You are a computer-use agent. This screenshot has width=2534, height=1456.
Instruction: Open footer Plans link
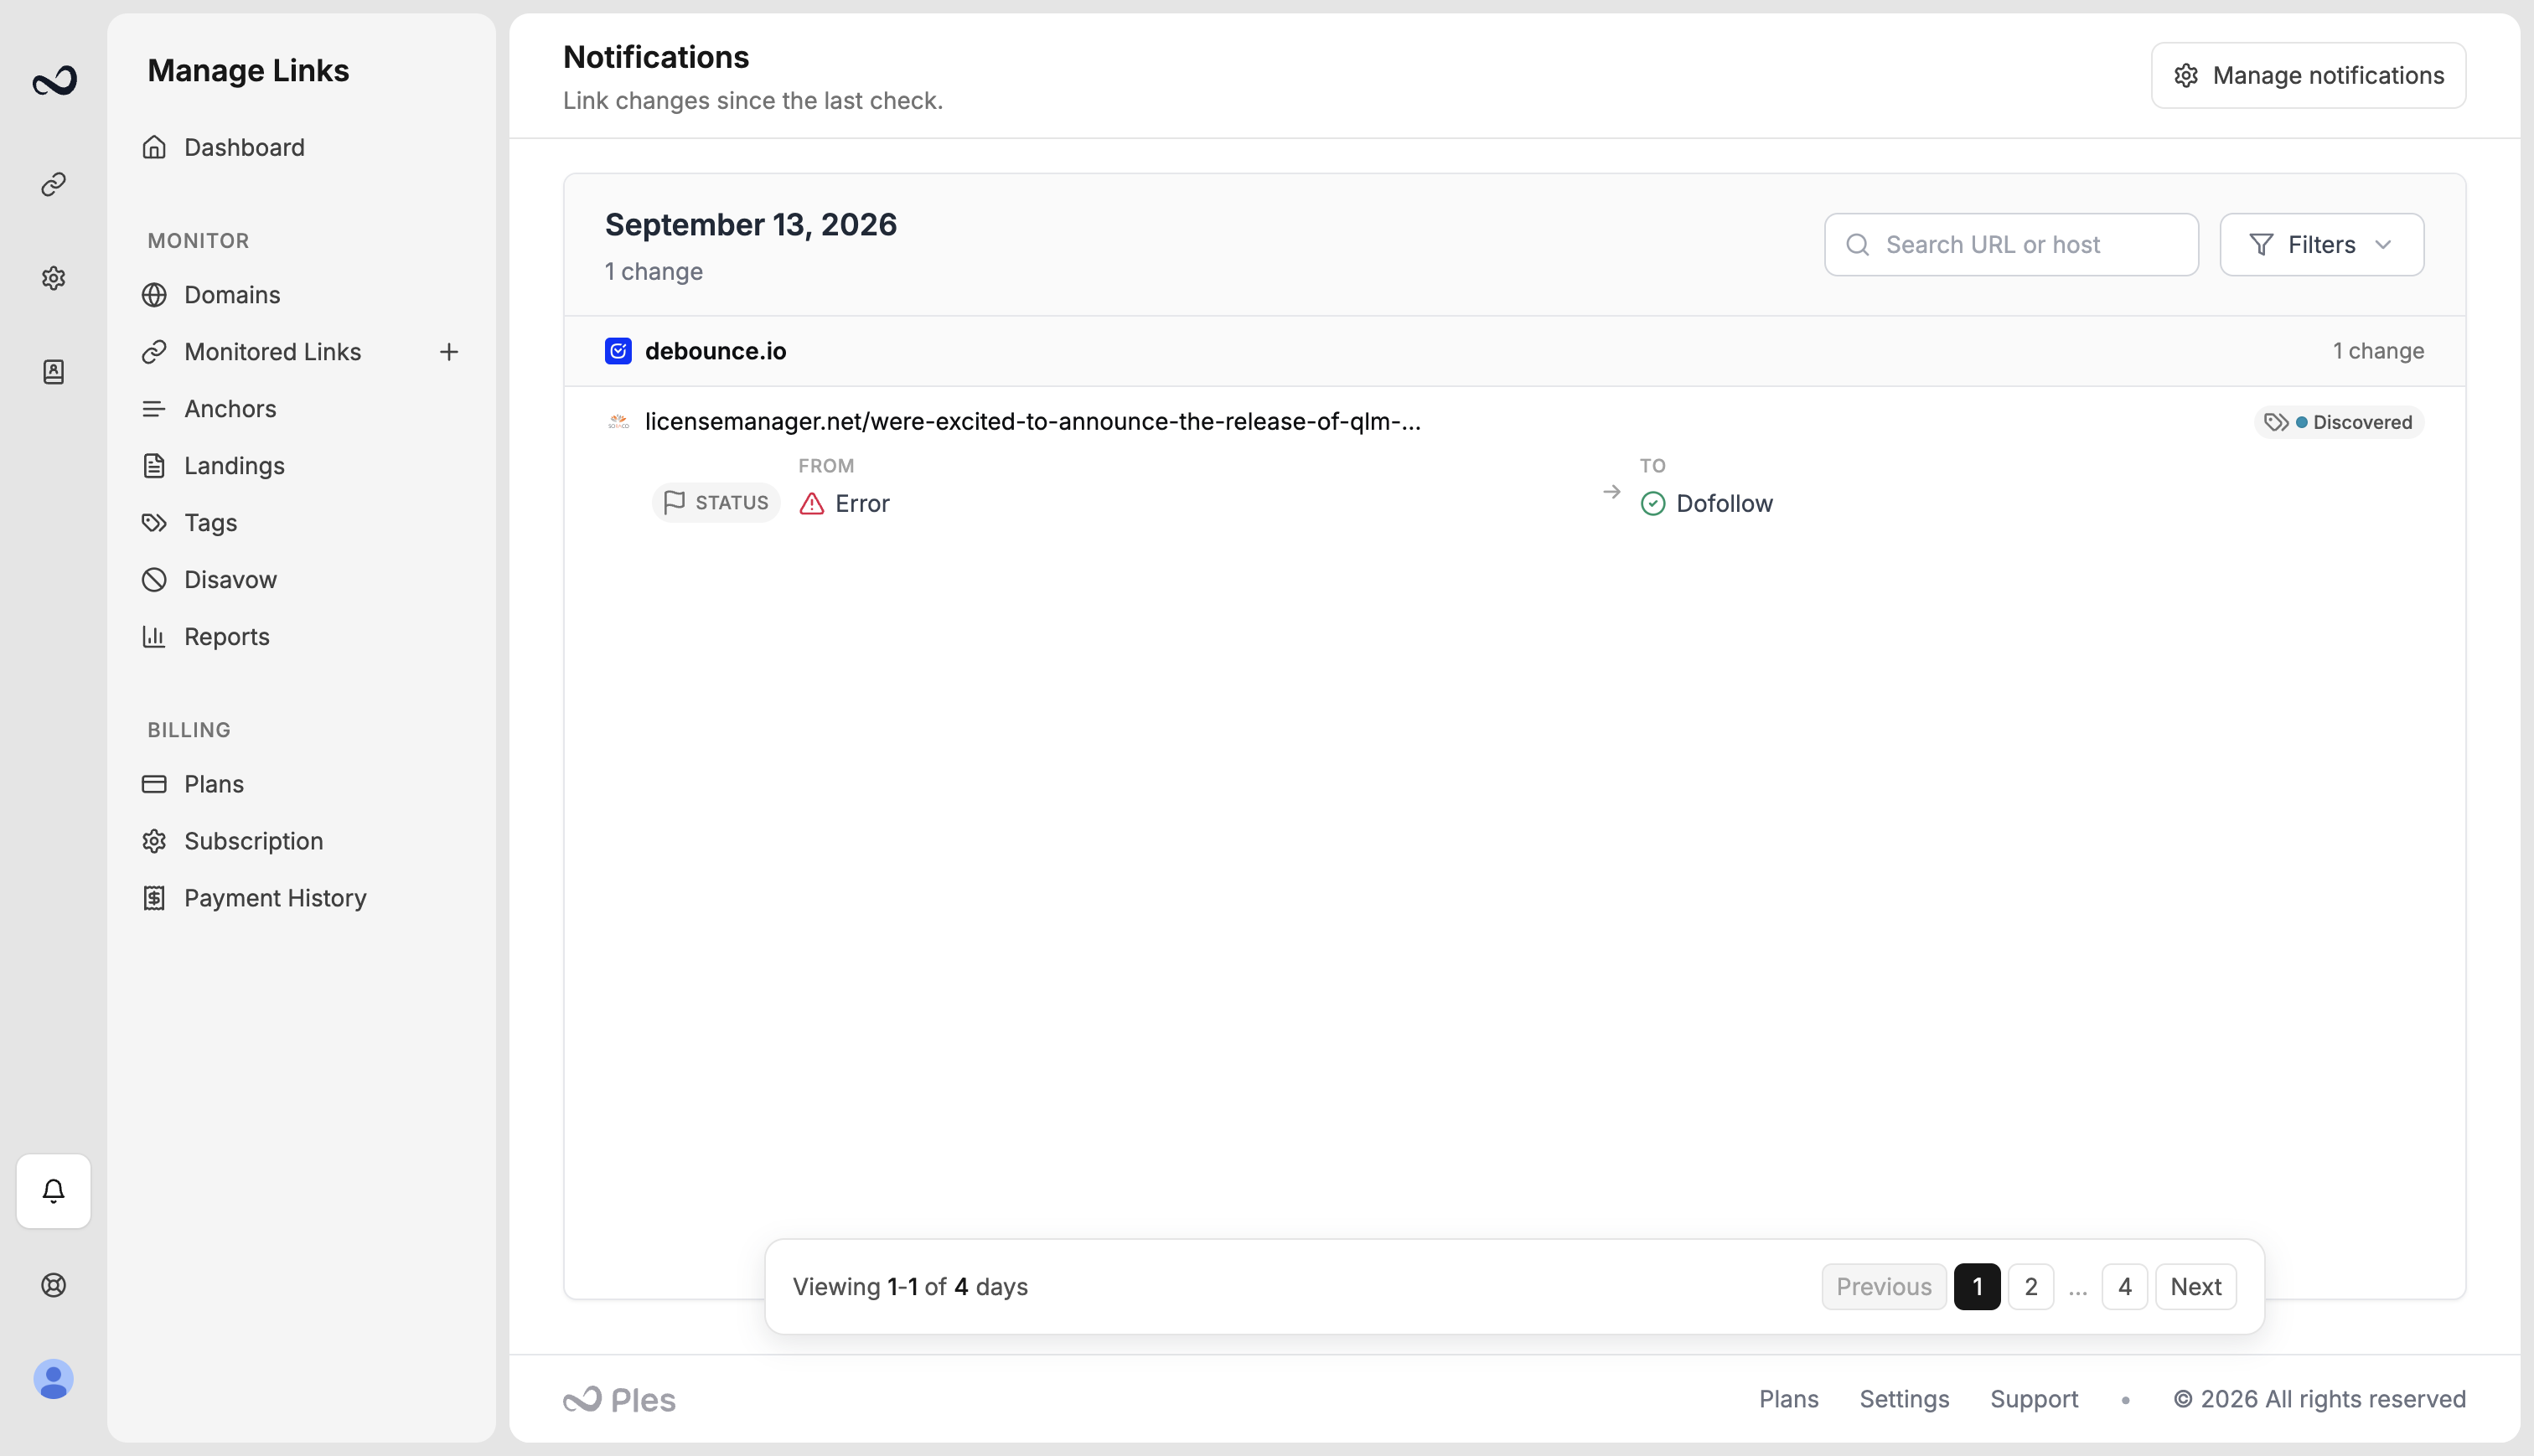1788,1399
